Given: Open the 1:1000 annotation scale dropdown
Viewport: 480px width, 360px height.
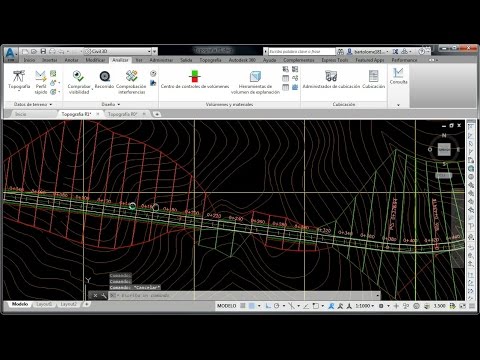Looking at the screenshot, I should pyautogui.click(x=364, y=306).
